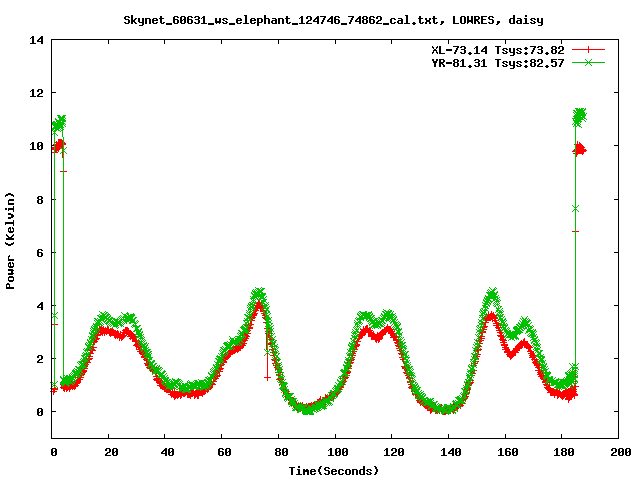The height and width of the screenshot is (480, 640).
Task: Click the x-axis tick label 120
Action: [x=394, y=452]
